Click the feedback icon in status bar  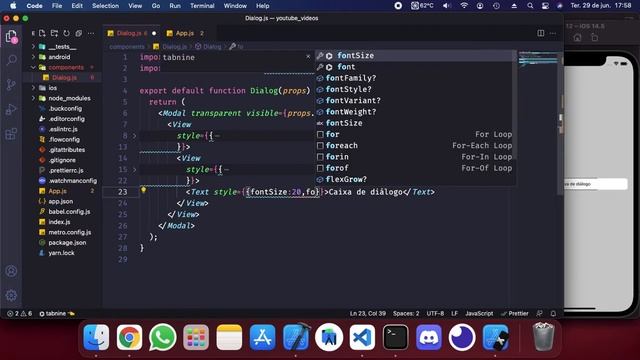540,313
